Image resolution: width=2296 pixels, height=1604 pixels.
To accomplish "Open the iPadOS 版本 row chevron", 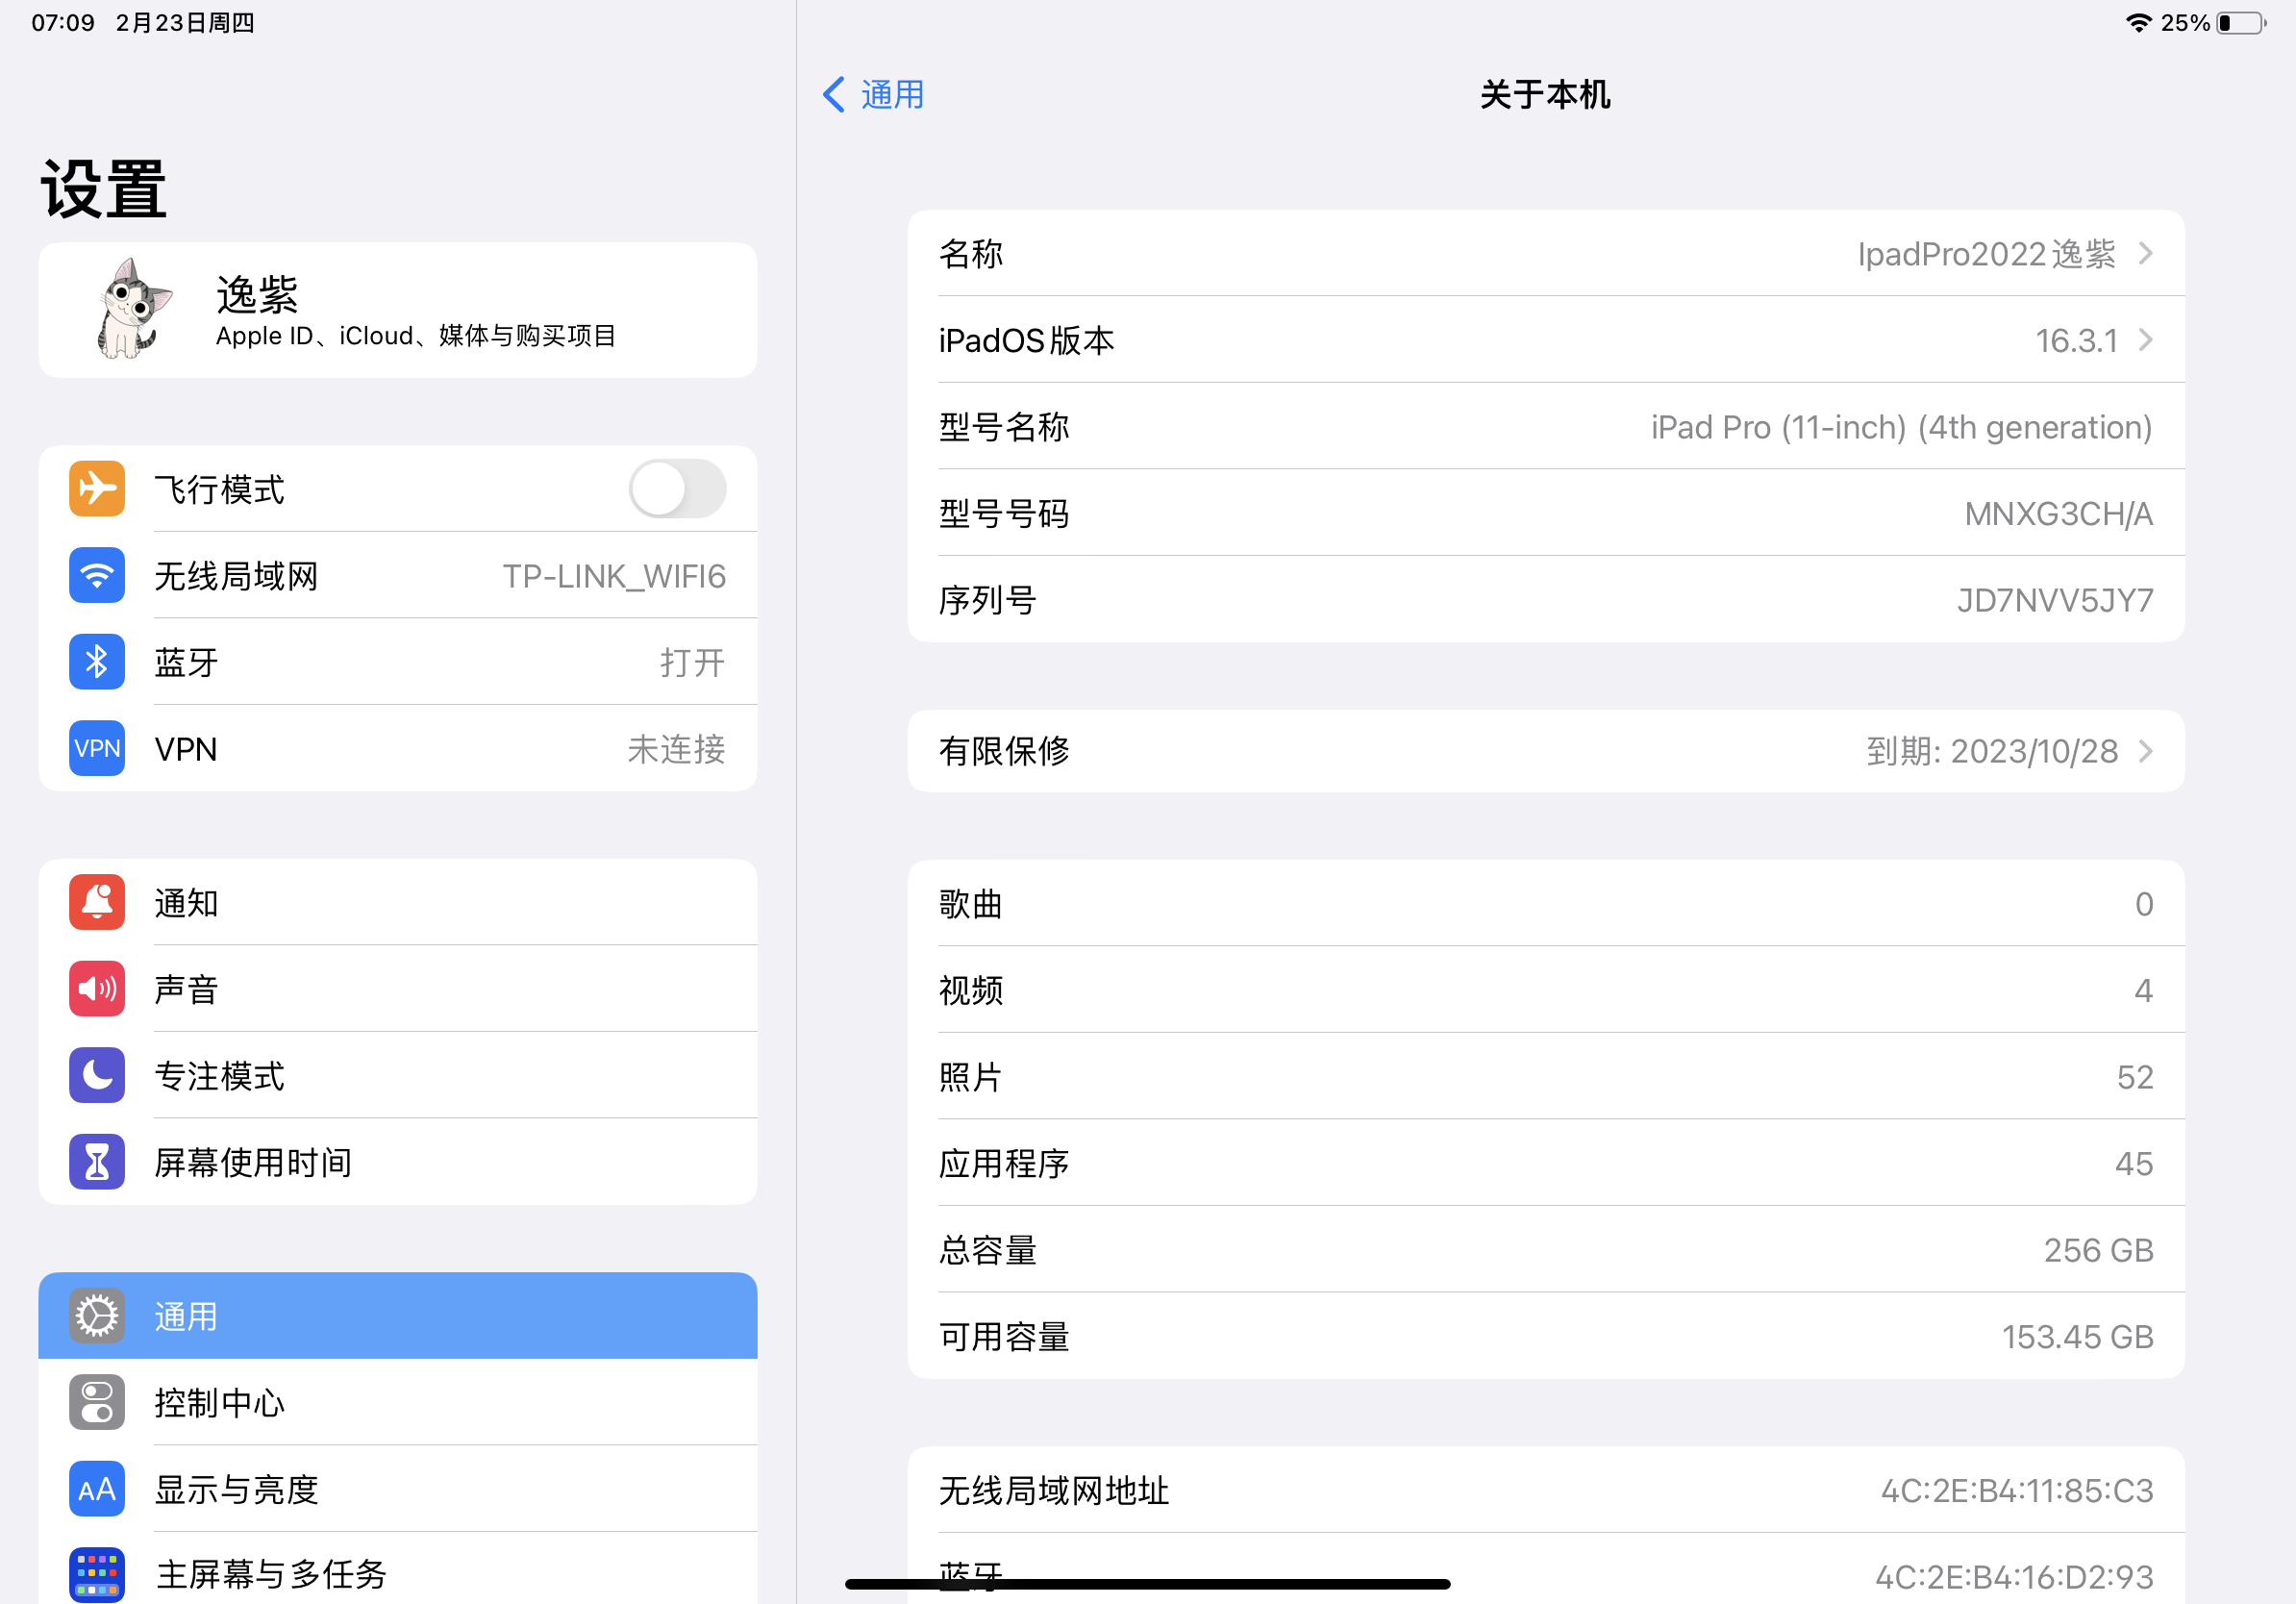I will point(2145,340).
